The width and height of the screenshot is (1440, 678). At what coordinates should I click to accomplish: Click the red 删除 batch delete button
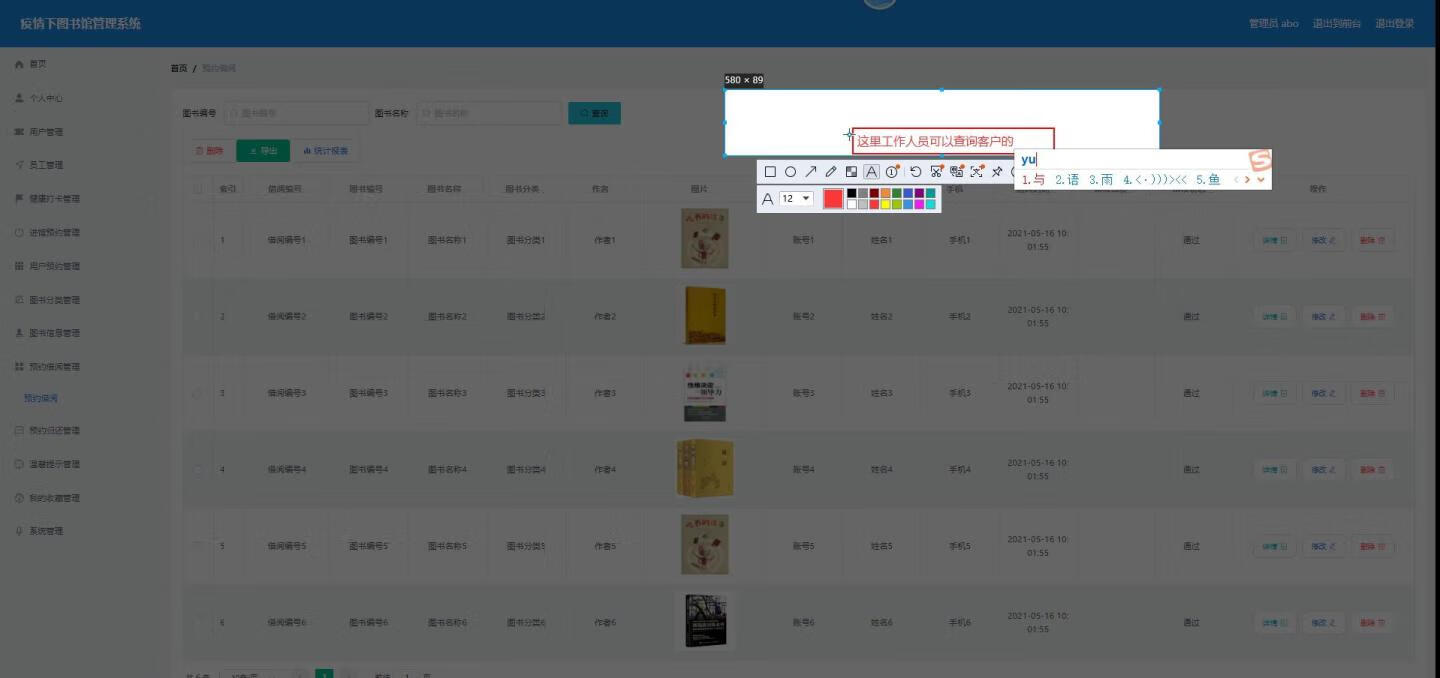pyautogui.click(x=209, y=151)
